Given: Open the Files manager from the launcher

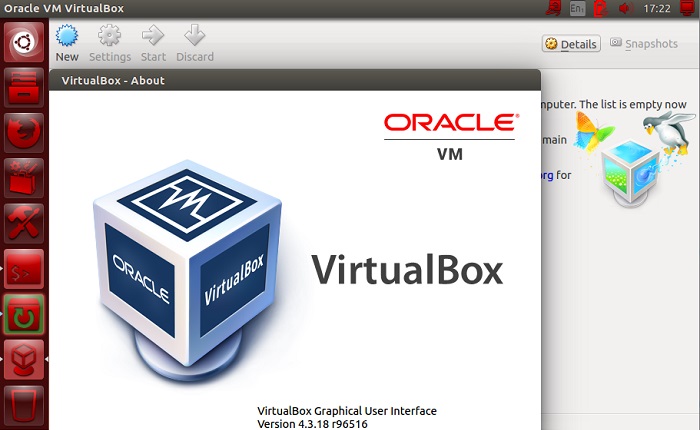Looking at the screenshot, I should click(24, 88).
